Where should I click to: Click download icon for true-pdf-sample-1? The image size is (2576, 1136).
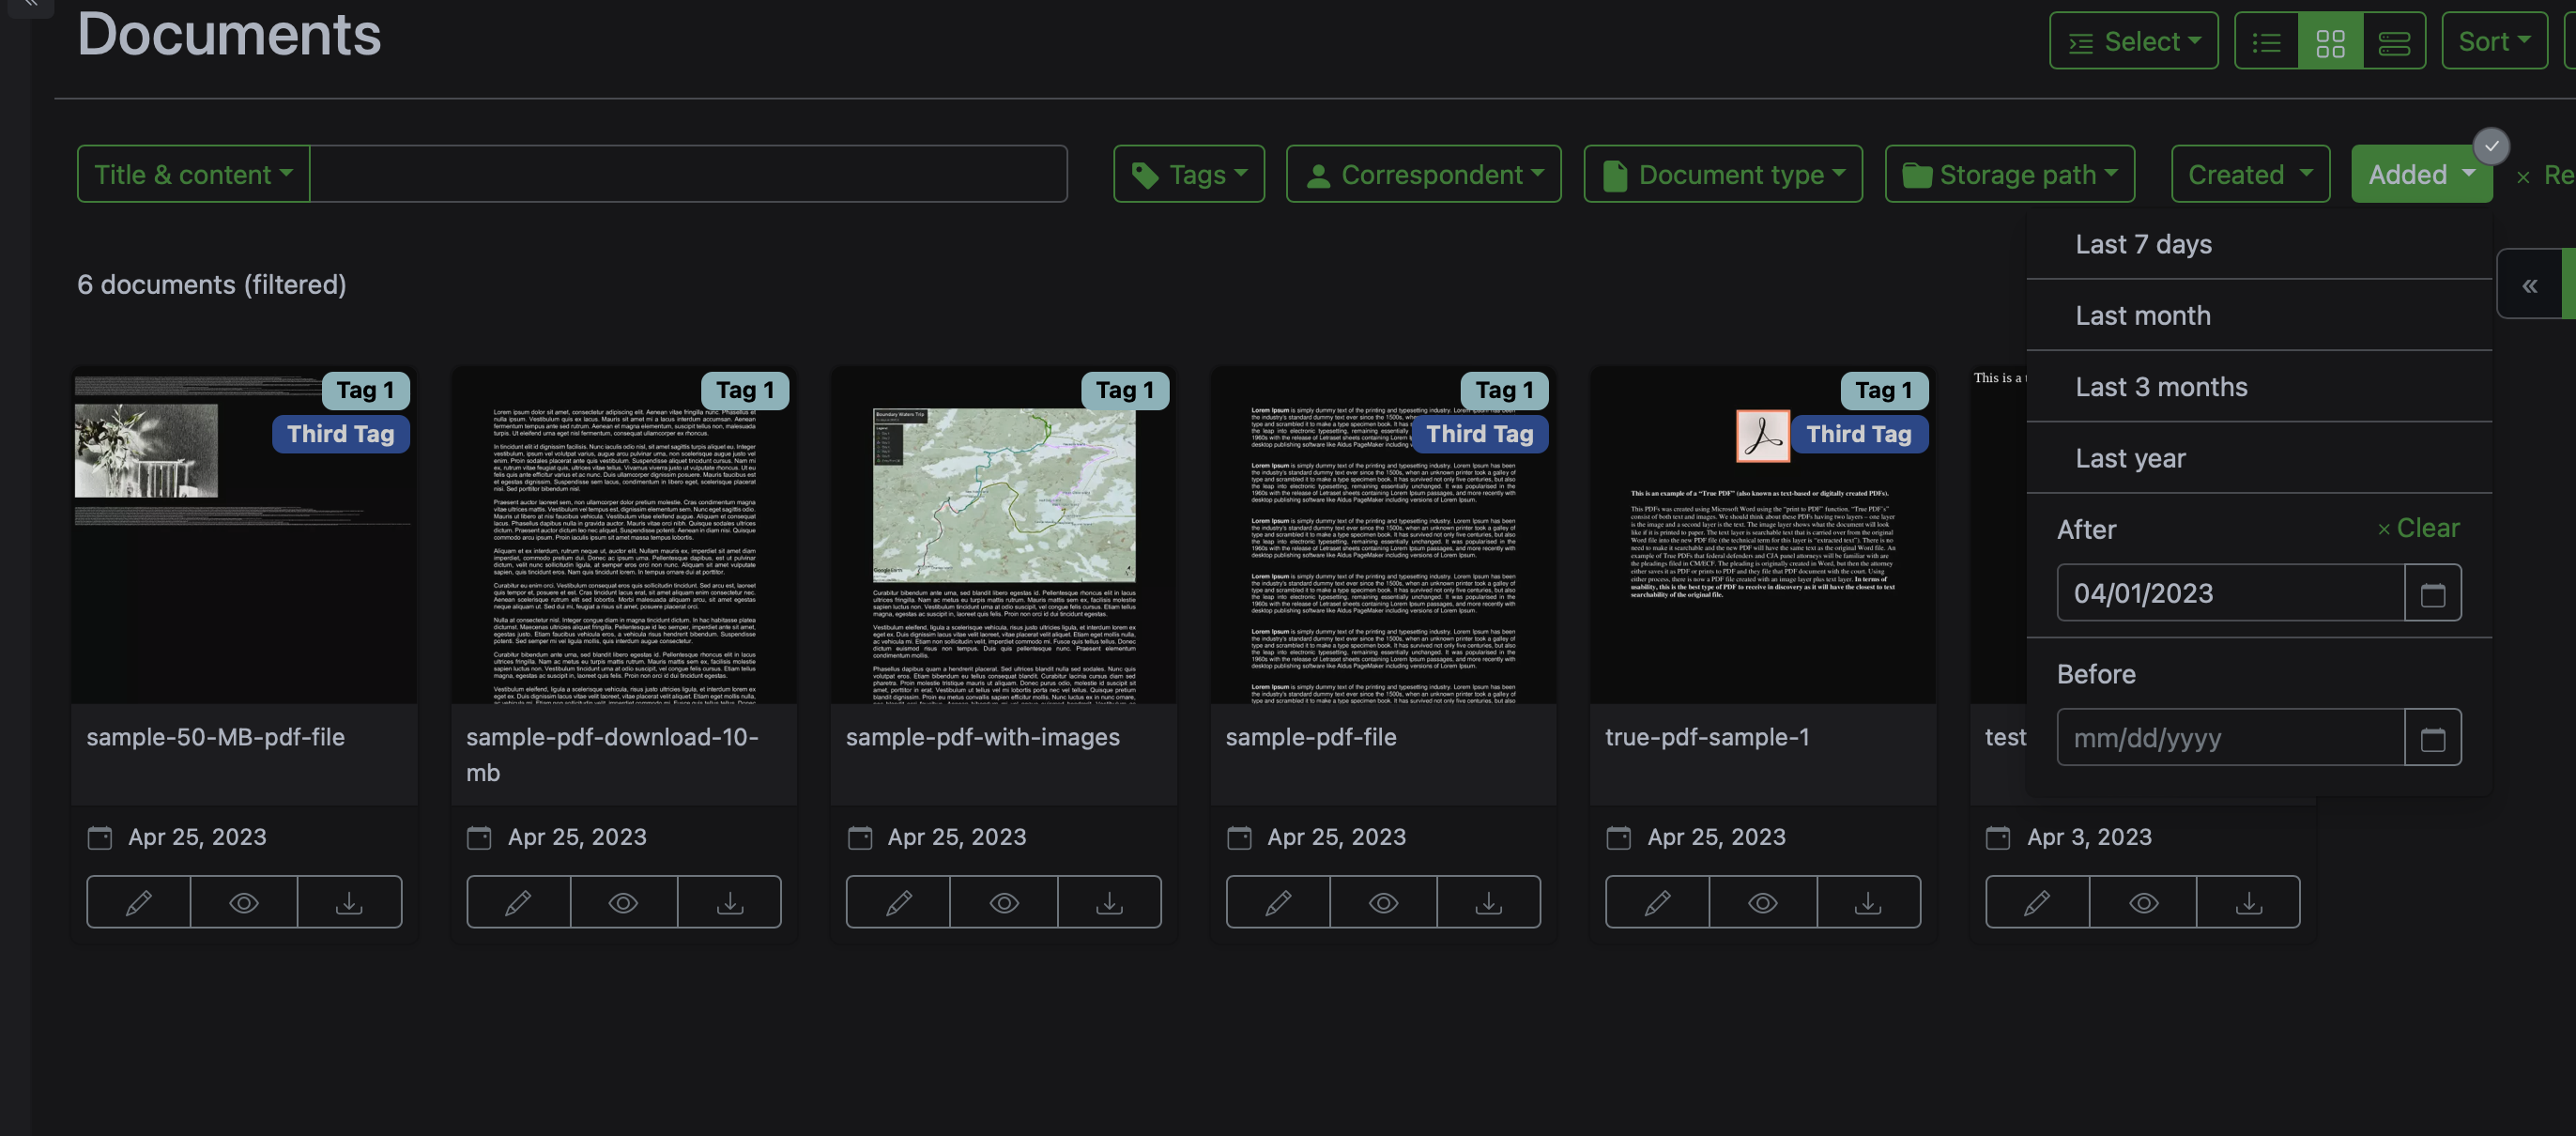pyautogui.click(x=1867, y=902)
